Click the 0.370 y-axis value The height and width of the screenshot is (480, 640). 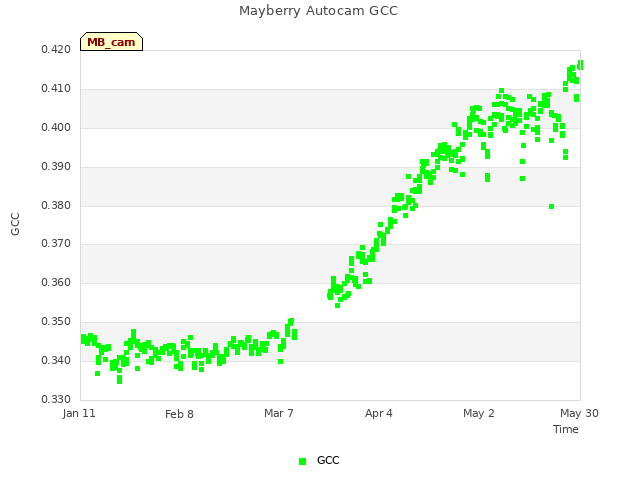pyautogui.click(x=56, y=244)
